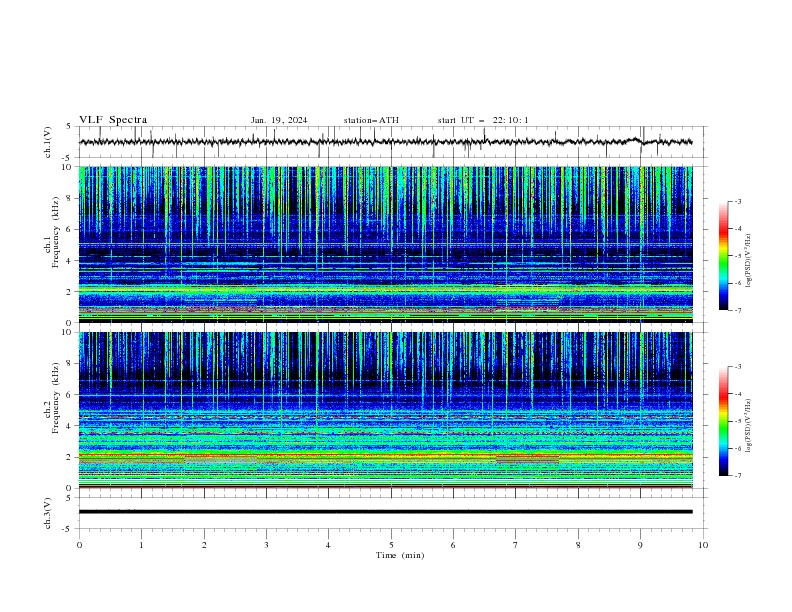Screen dimensions: 792x612
Task: Click the date 'Jan. 19, 2024'
Action: (x=279, y=120)
